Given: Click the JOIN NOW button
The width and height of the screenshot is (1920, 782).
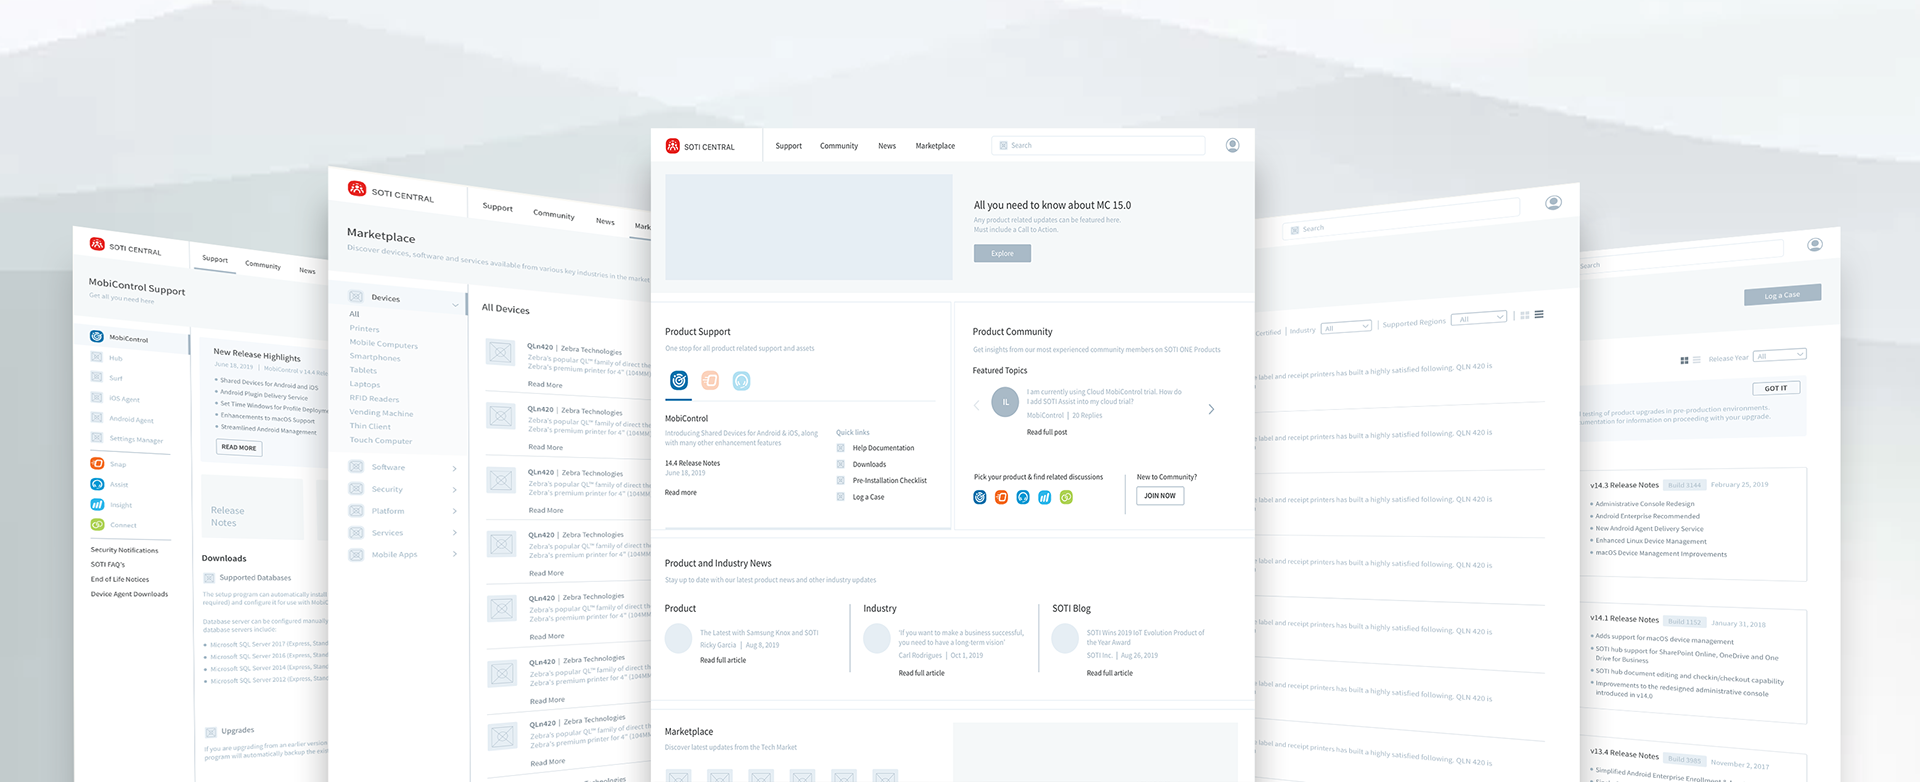Looking at the screenshot, I should click(x=1160, y=495).
